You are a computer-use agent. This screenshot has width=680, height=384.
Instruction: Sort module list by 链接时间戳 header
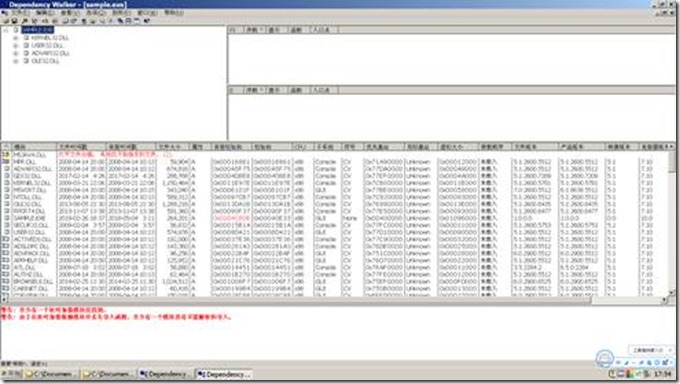tap(131, 147)
